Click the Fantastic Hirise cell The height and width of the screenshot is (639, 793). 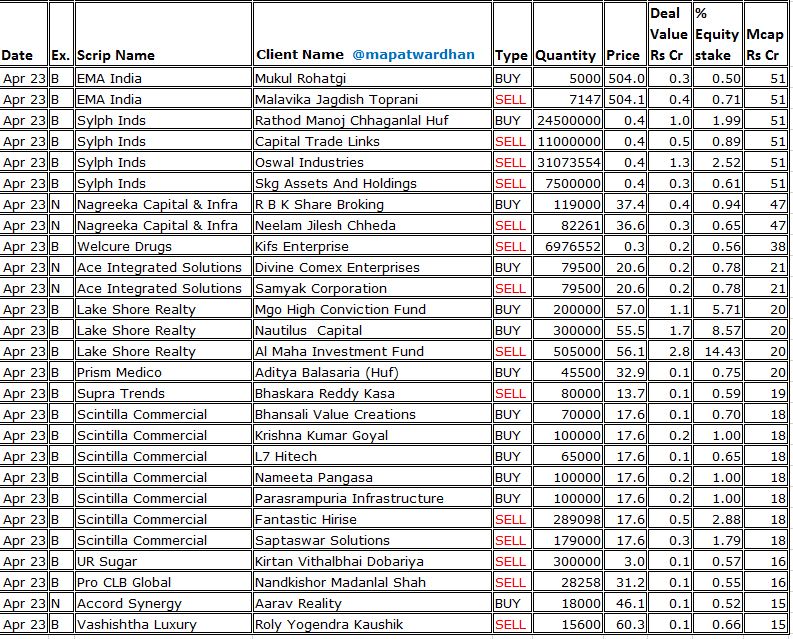pyautogui.click(x=372, y=519)
